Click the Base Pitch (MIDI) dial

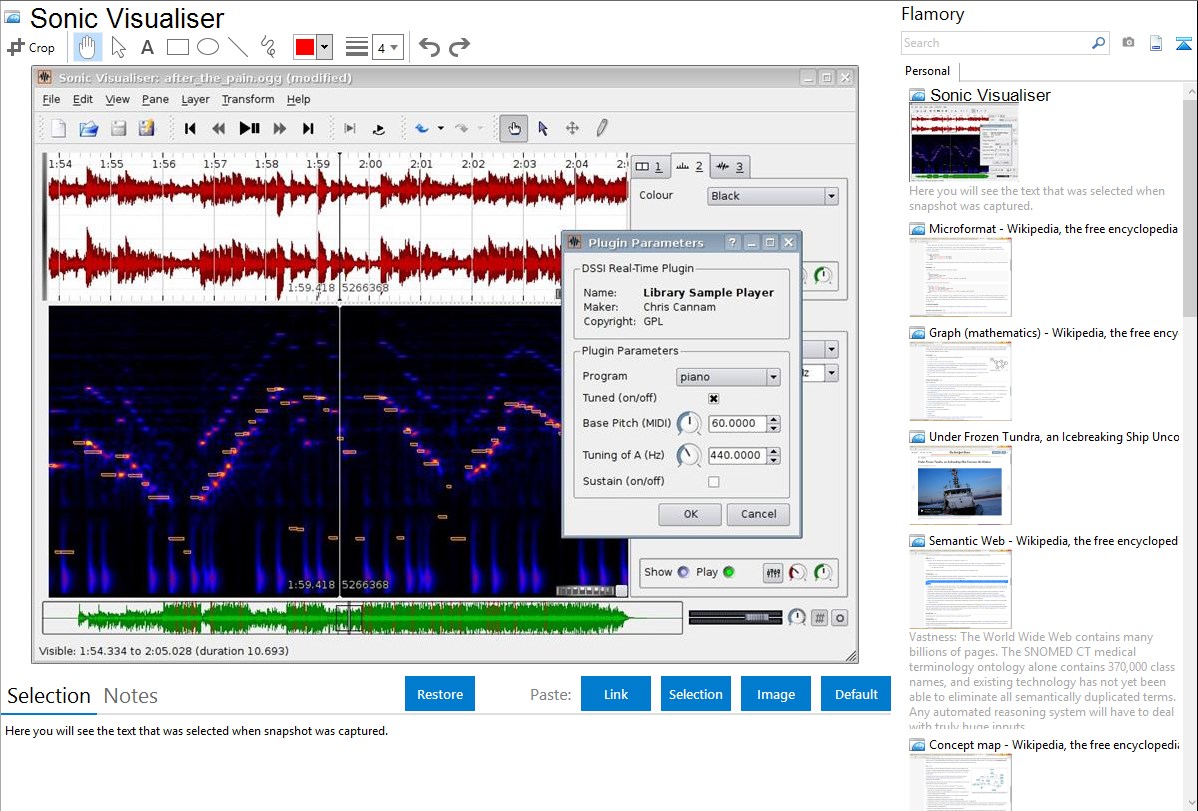pos(688,423)
